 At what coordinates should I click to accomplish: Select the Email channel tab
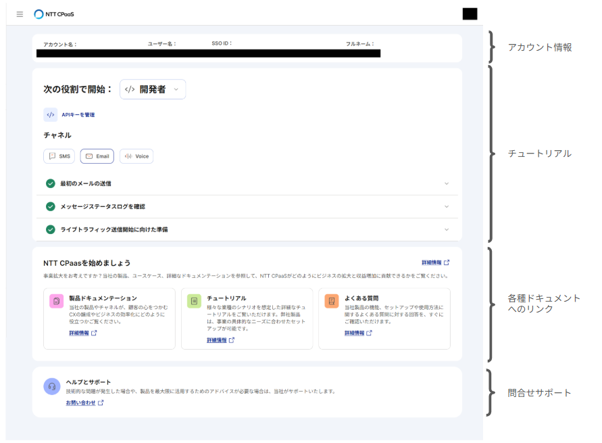tap(97, 156)
